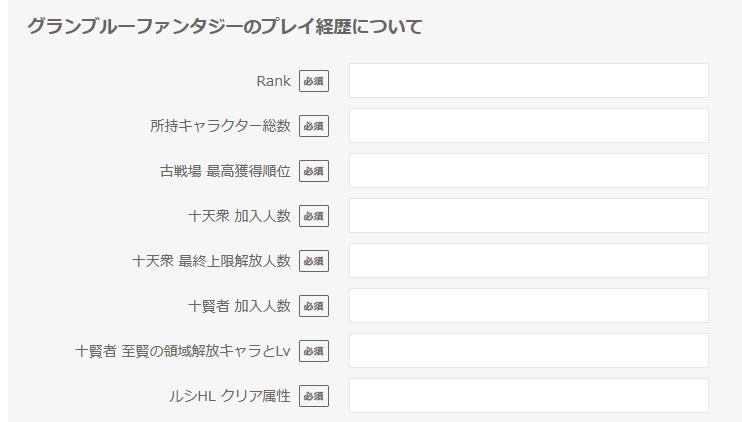Click the 十天衆 加入人数 text field
This screenshot has height=422, width=742.
tap(528, 216)
